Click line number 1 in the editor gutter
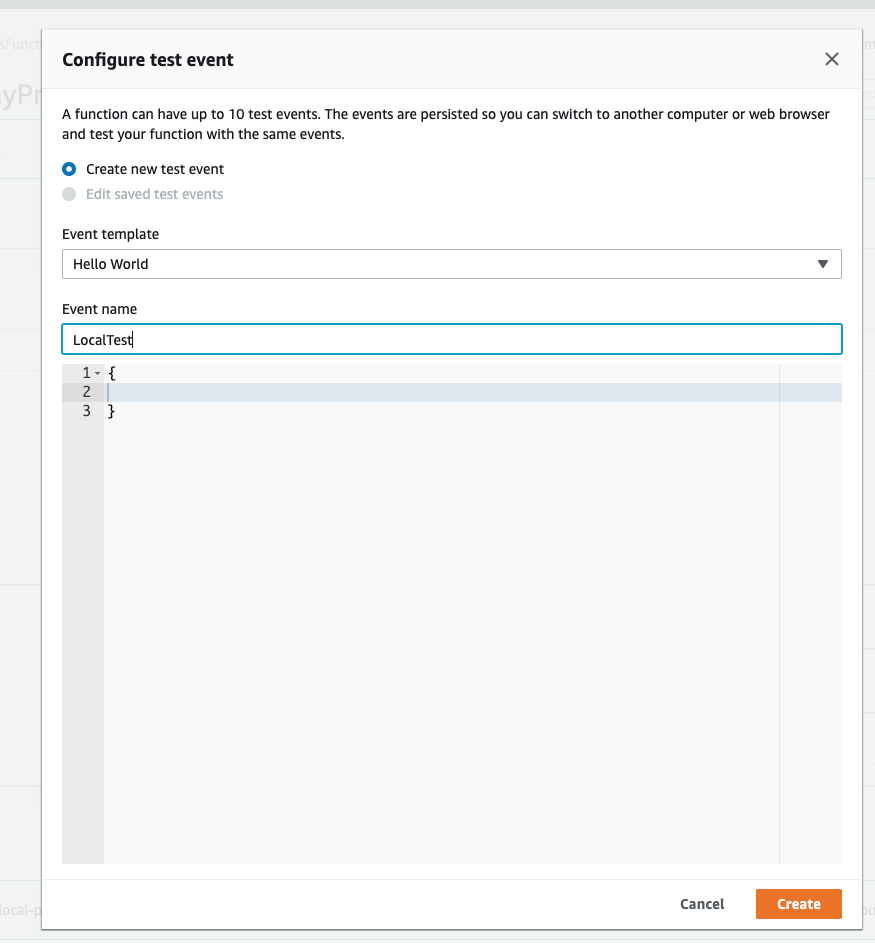This screenshot has width=875, height=943. (x=86, y=373)
